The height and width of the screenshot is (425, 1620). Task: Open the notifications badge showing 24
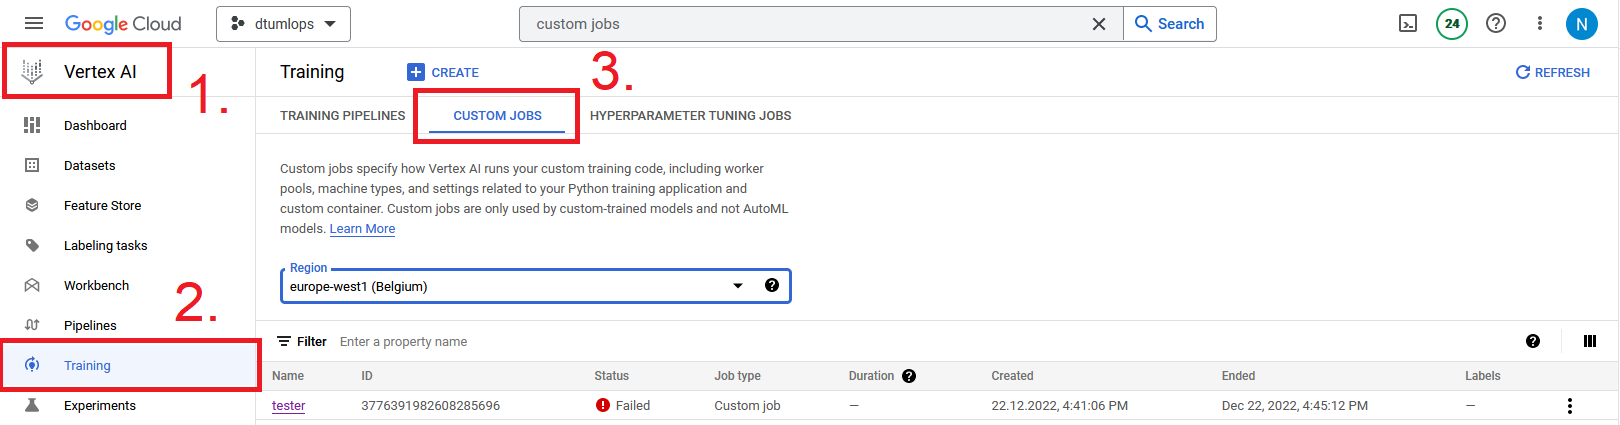tap(1452, 24)
